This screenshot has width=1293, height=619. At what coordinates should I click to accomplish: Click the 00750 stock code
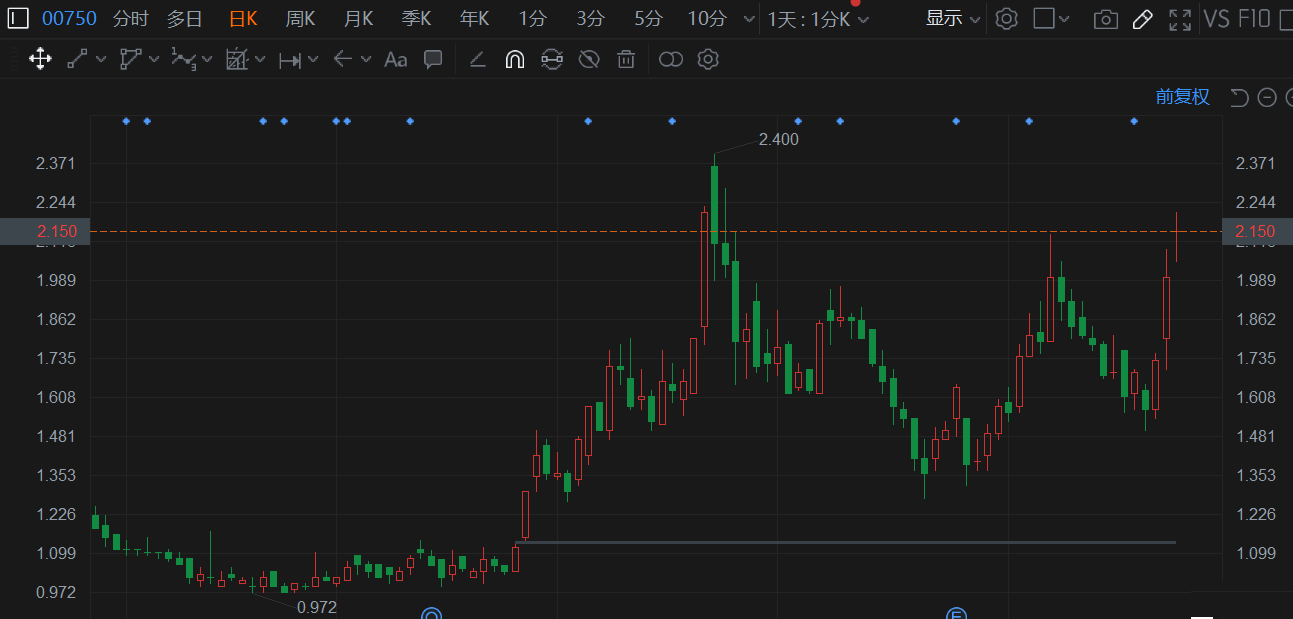click(69, 18)
